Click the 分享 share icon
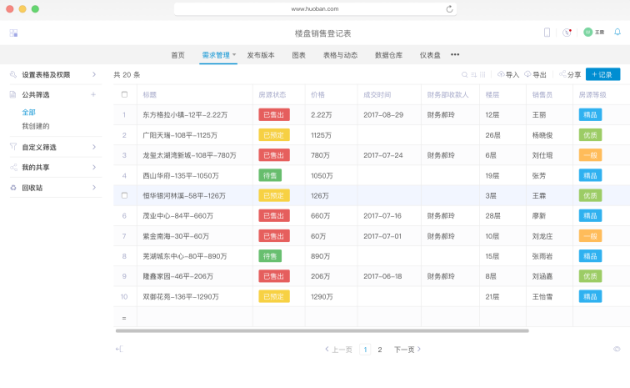Screen dimensions: 630x388 coord(562,74)
